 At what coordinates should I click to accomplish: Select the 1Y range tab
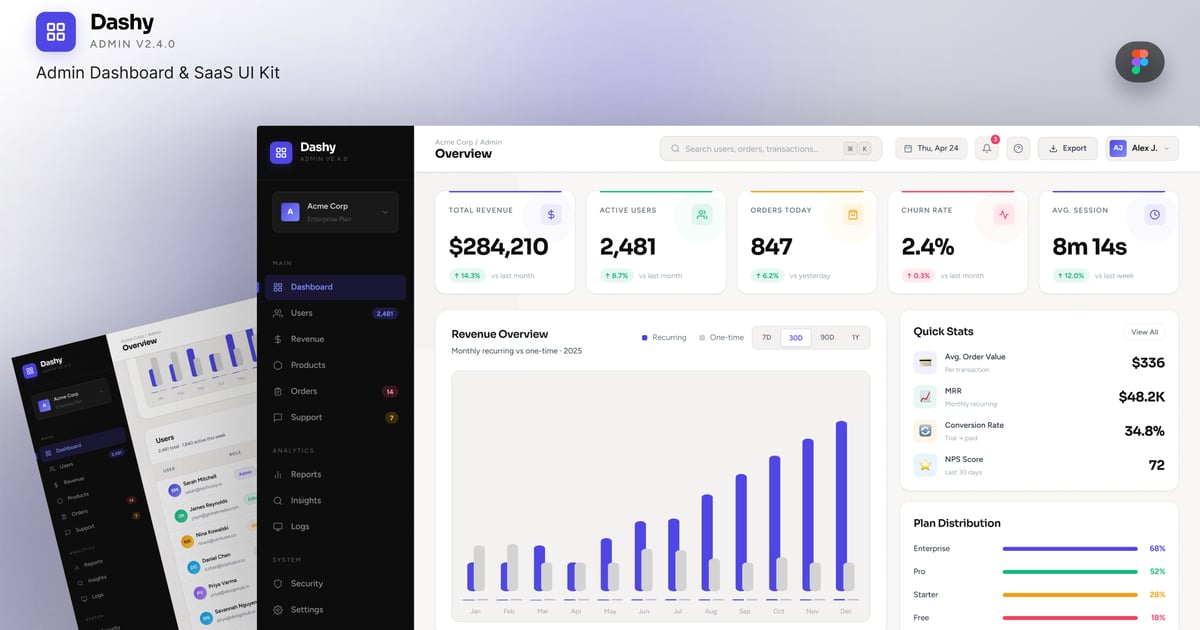pyautogui.click(x=855, y=338)
